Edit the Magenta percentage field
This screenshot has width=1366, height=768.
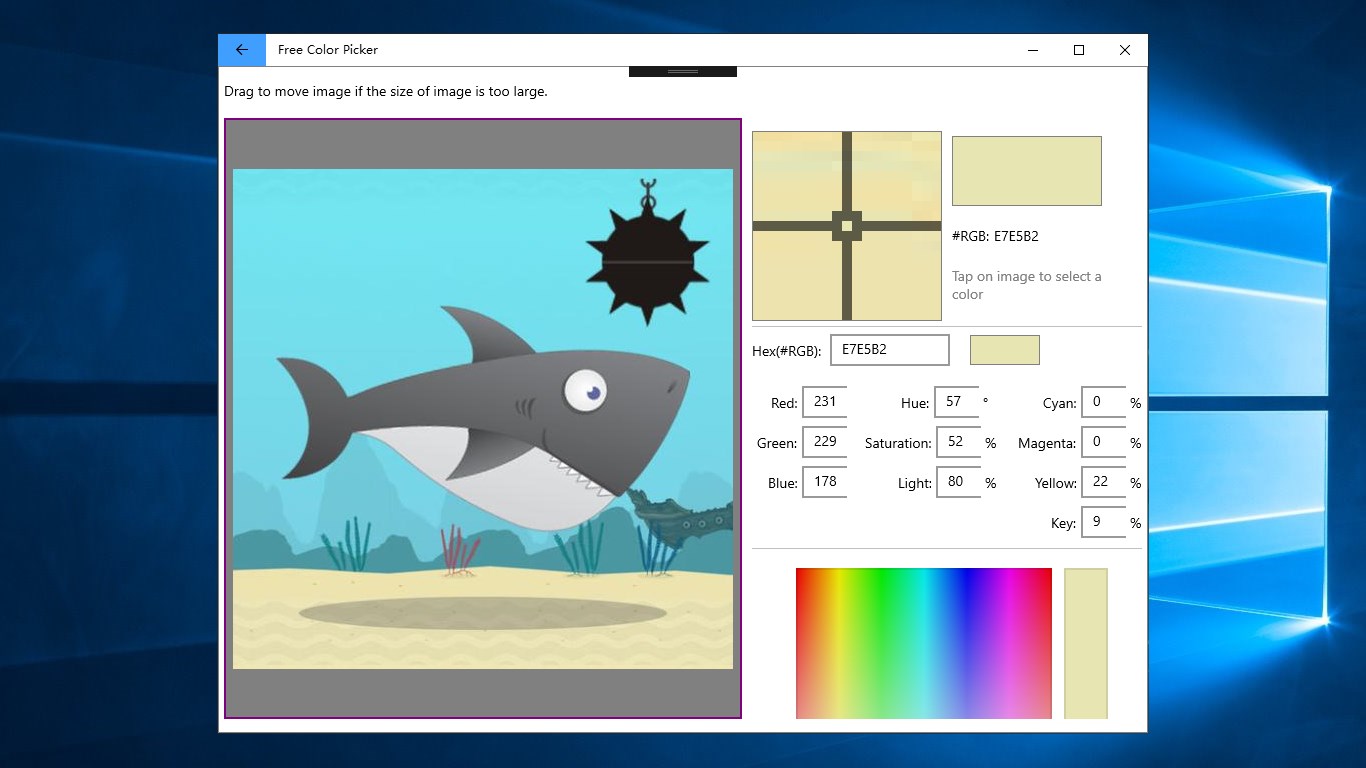click(1103, 442)
